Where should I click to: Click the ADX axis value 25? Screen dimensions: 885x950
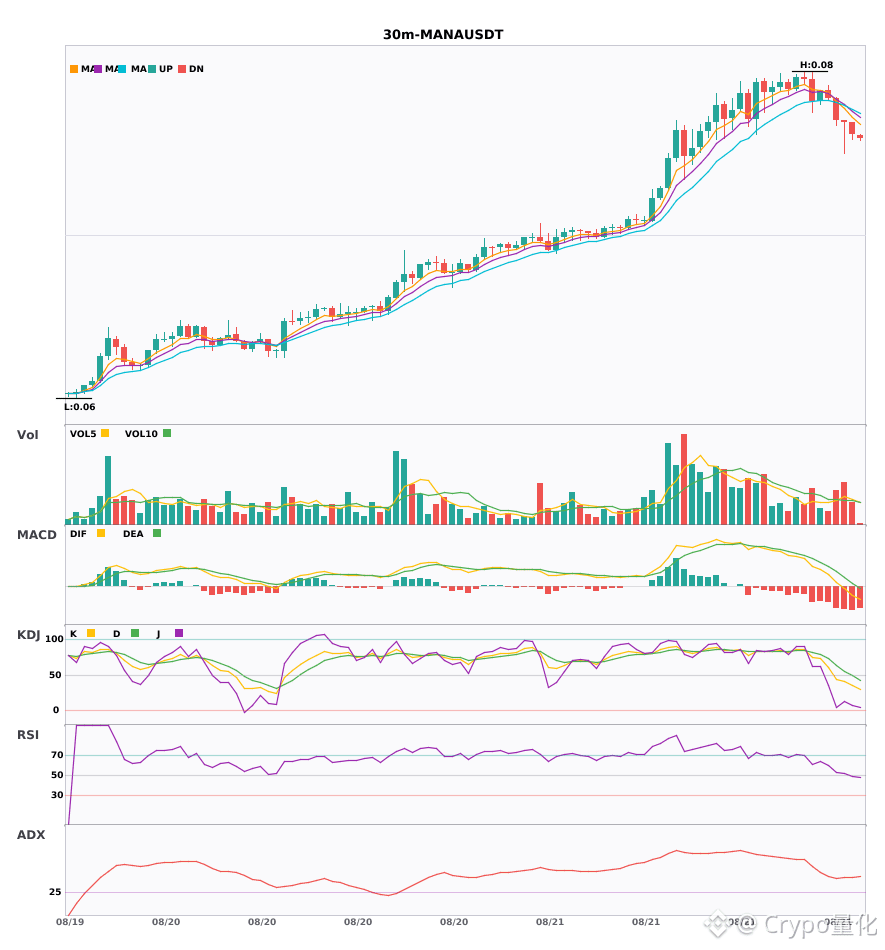coord(55,892)
